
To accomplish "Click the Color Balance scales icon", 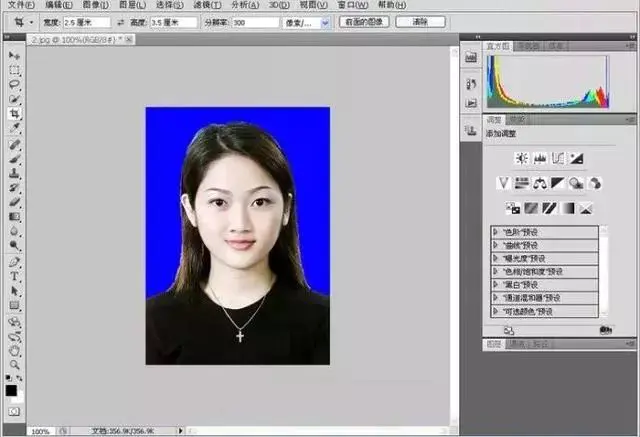I will 540,182.
